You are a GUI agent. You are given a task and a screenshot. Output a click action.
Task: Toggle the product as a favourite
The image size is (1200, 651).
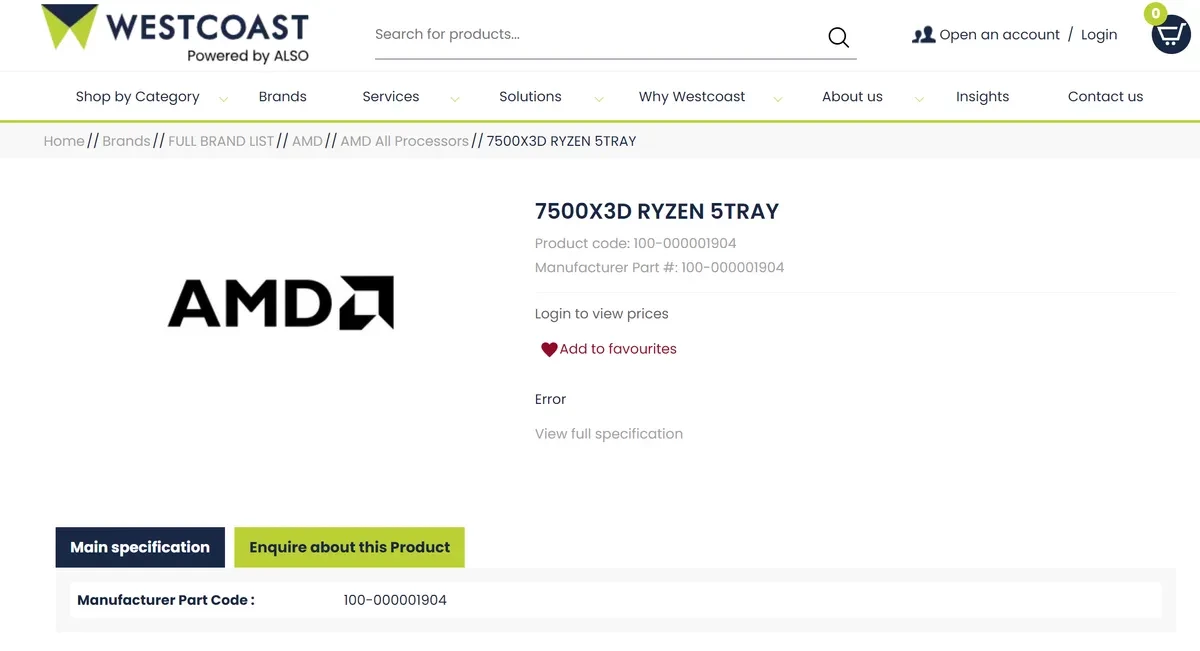[617, 349]
